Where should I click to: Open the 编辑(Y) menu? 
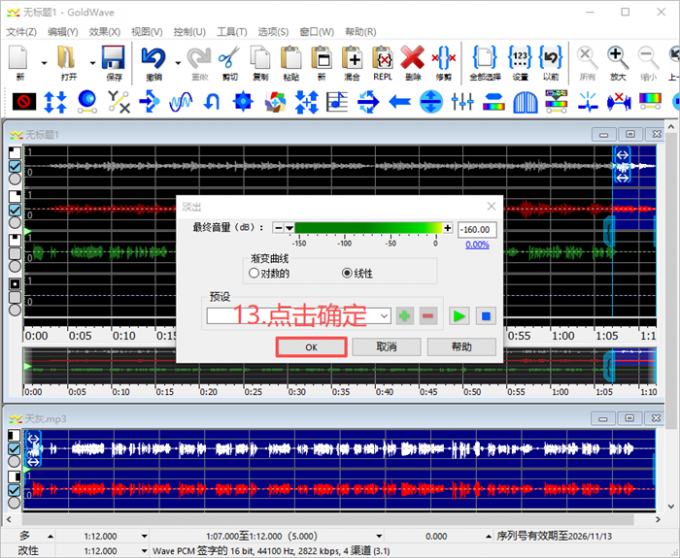coord(63,32)
